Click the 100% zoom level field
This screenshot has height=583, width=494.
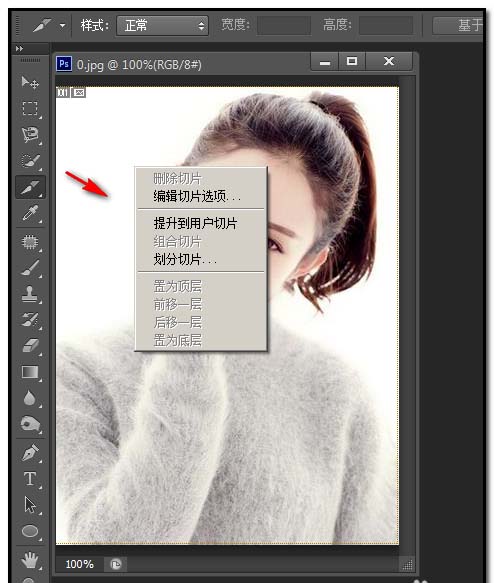point(80,564)
